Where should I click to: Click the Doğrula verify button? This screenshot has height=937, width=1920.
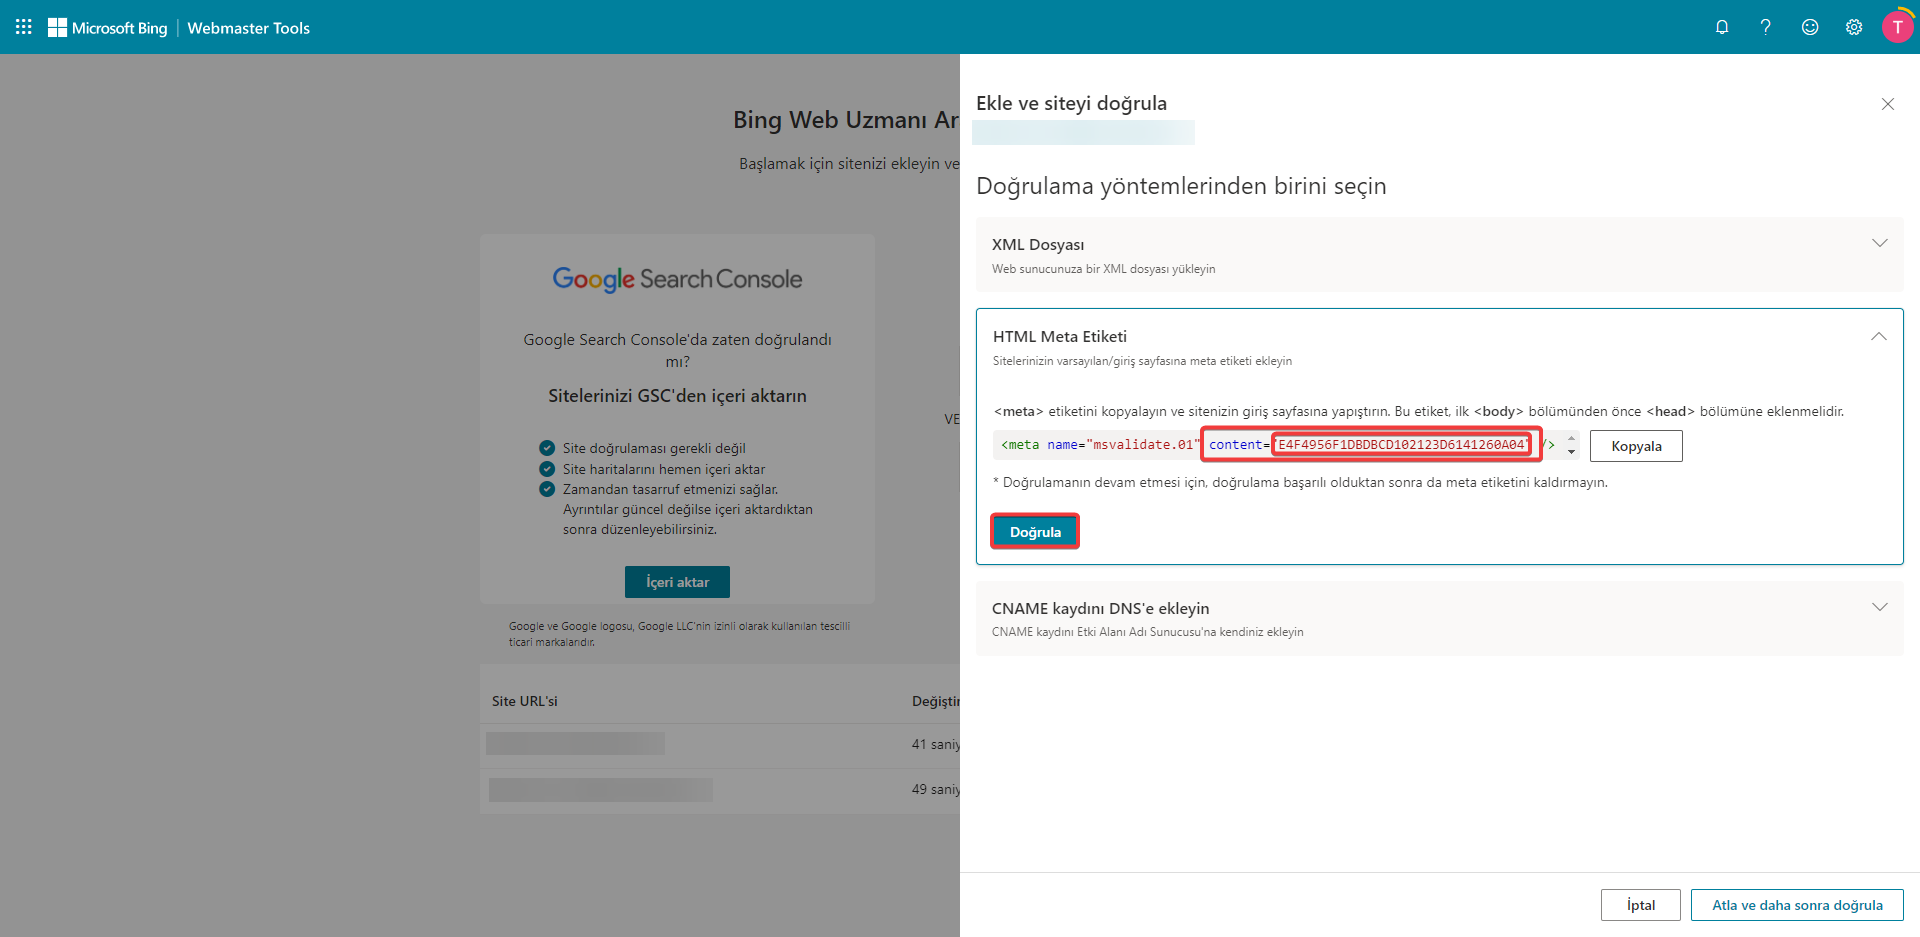point(1035,532)
